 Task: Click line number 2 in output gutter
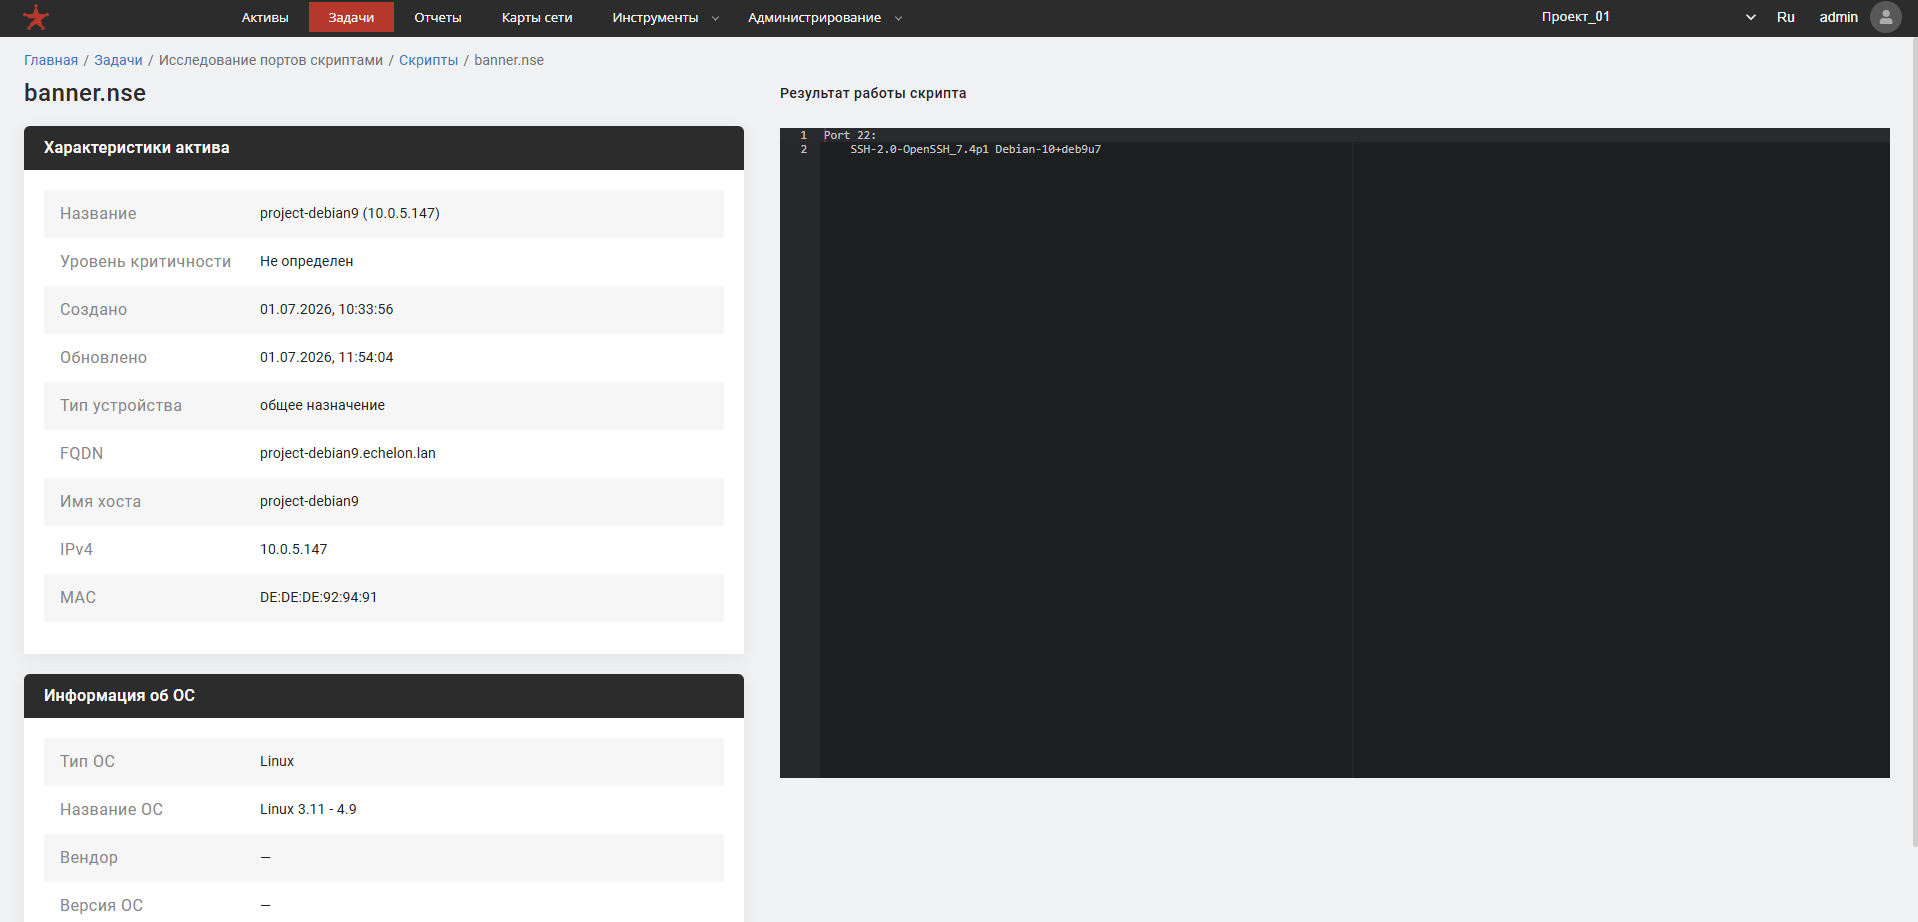pyautogui.click(x=804, y=149)
